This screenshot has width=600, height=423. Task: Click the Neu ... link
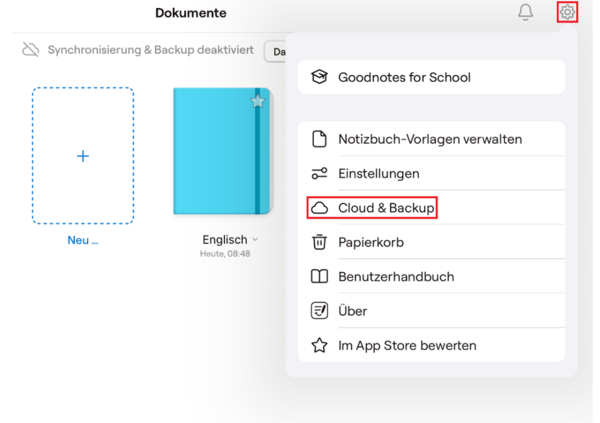[x=83, y=240]
